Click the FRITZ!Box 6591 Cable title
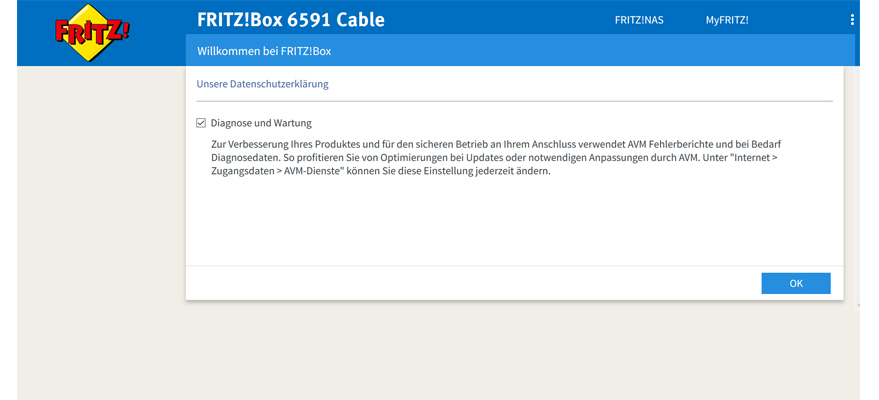This screenshot has width=879, height=400. (290, 20)
